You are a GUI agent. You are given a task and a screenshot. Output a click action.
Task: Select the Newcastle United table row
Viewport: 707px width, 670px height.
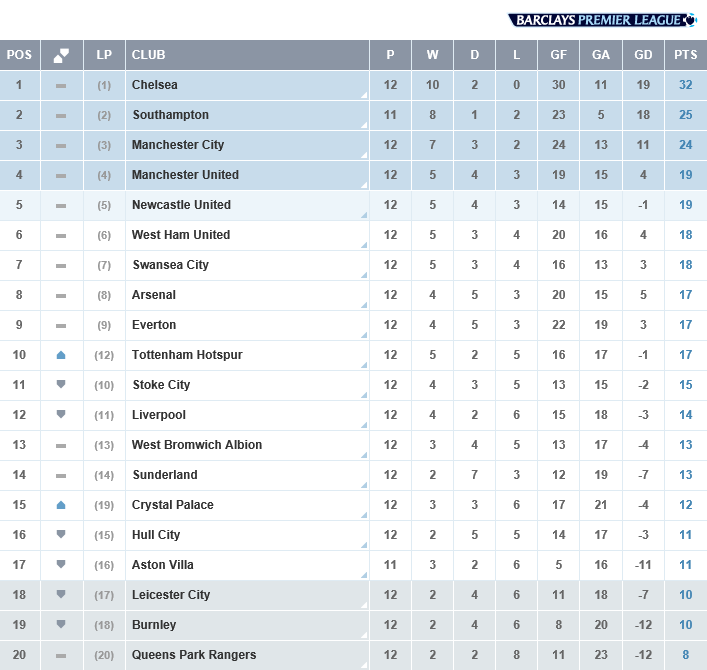354,205
